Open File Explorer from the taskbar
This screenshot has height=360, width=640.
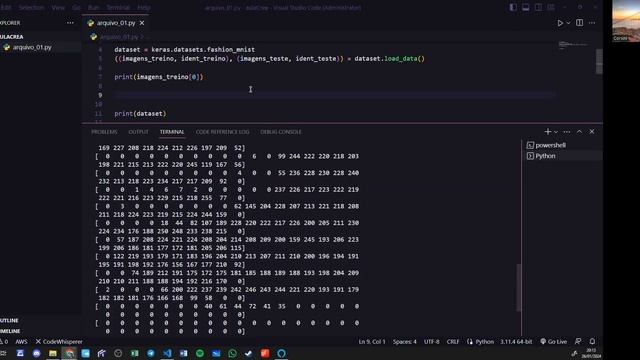coord(53,353)
